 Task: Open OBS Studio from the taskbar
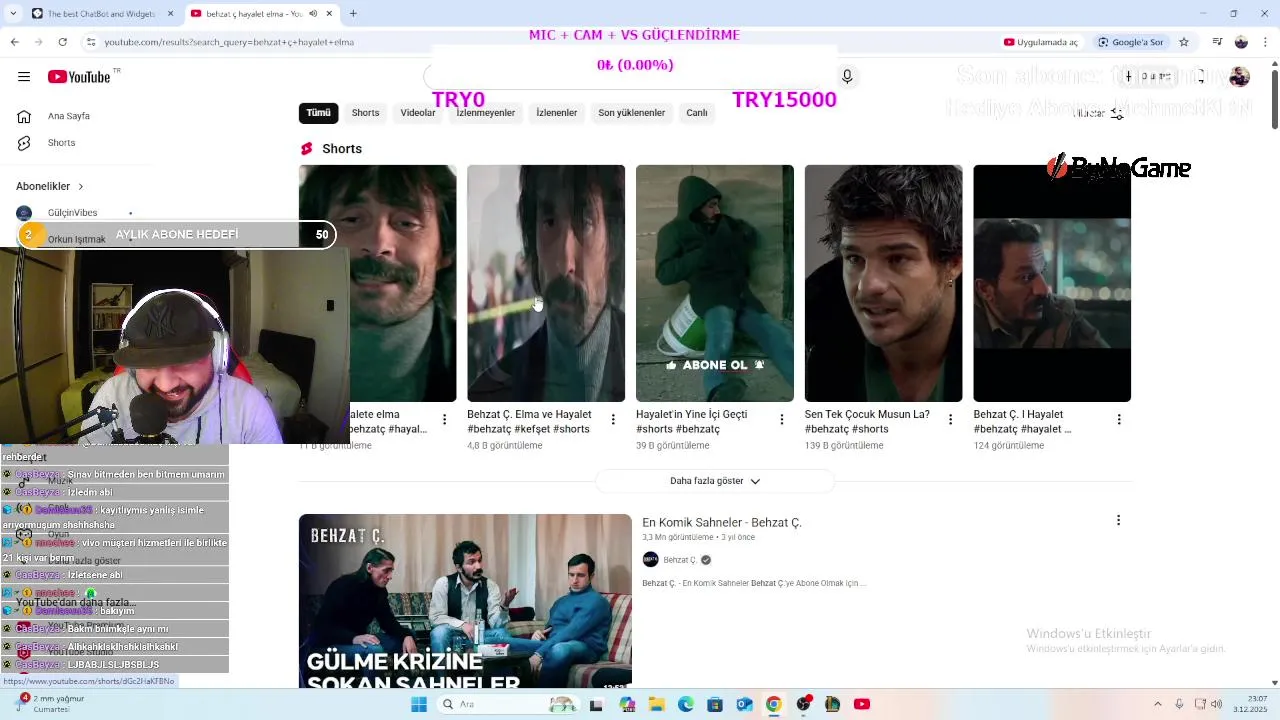[x=803, y=704]
